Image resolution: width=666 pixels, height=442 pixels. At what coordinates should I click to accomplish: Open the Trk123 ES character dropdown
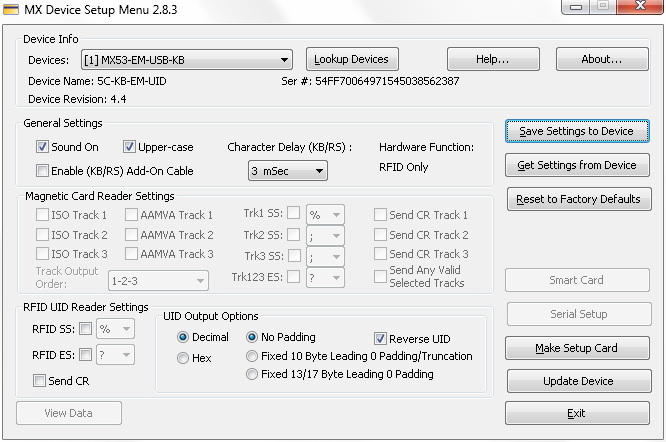pos(325,278)
